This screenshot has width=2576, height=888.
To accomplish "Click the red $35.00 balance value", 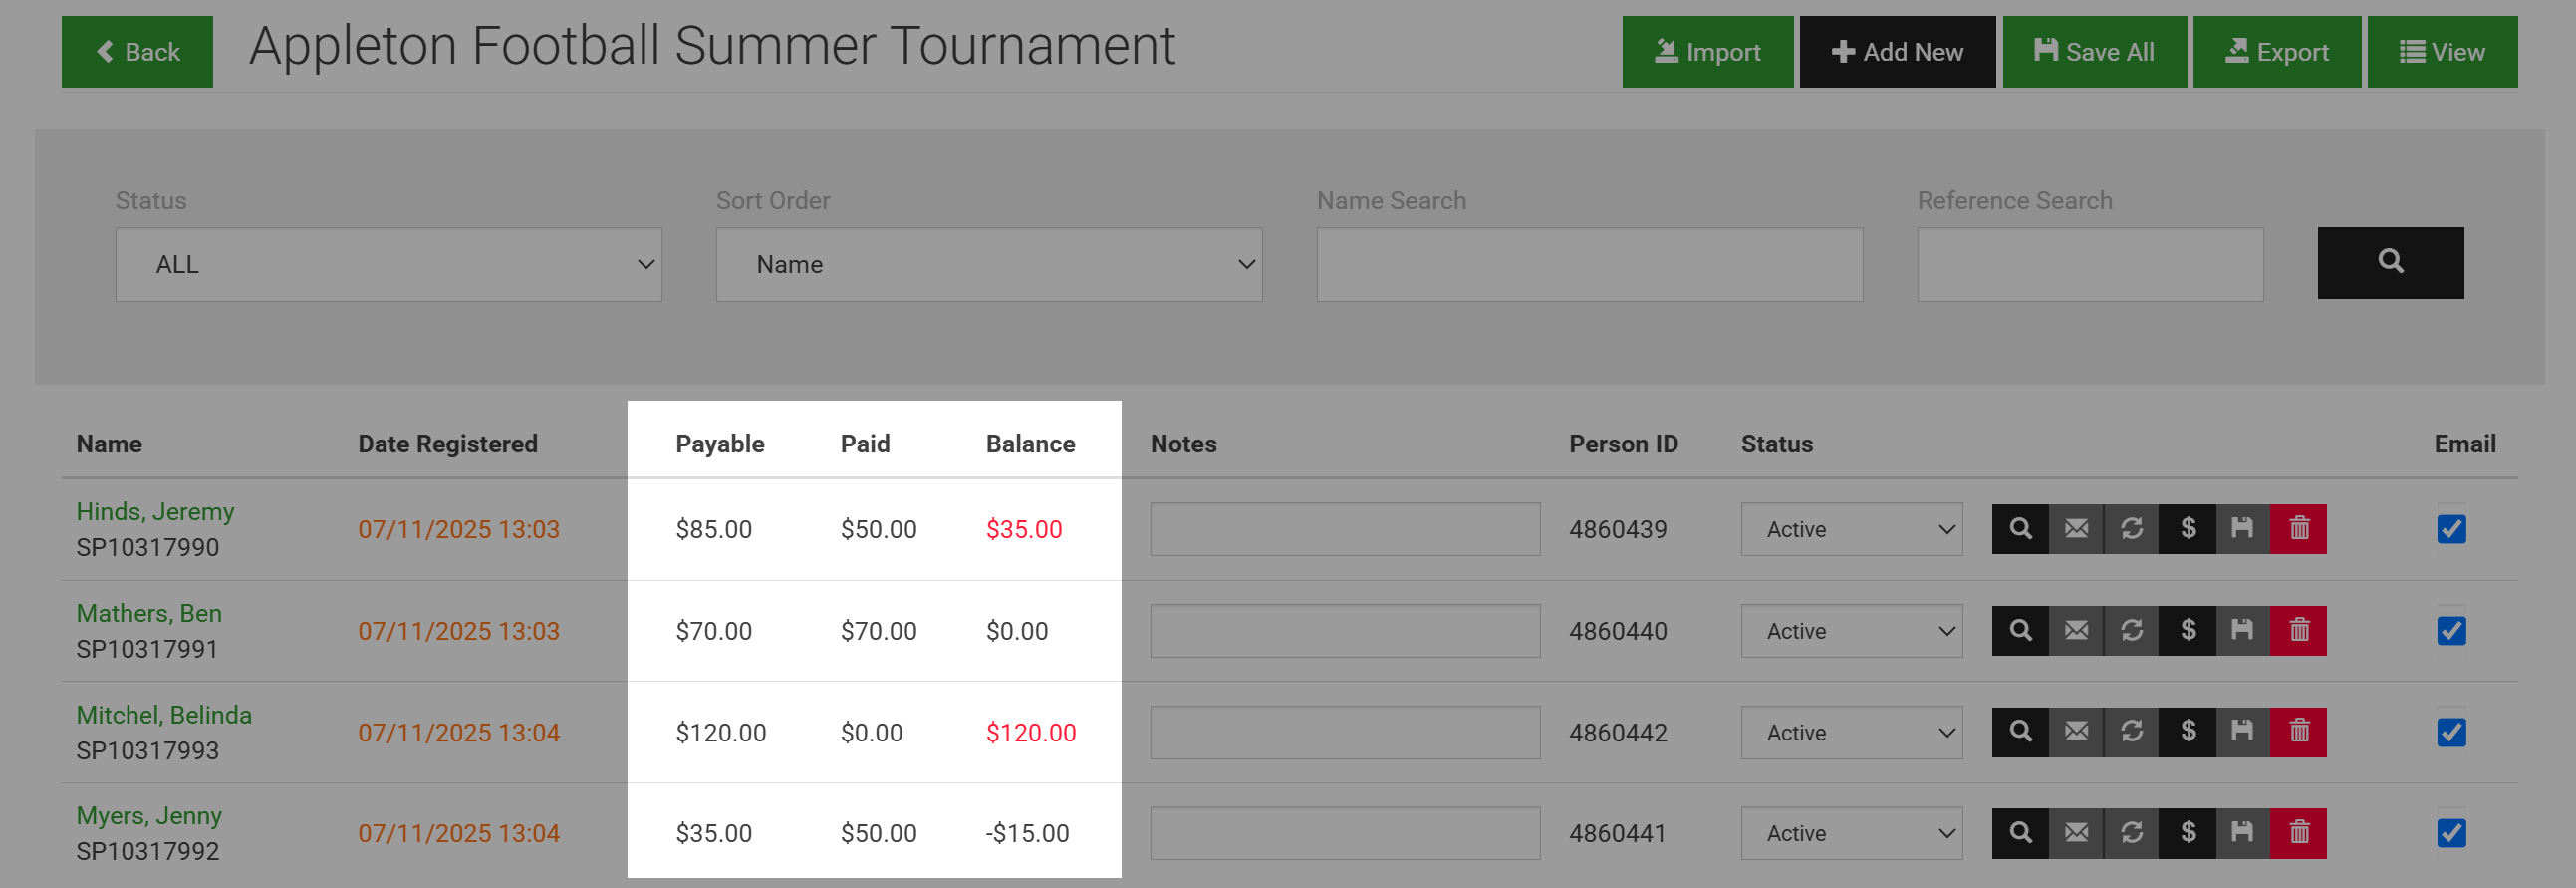I will click(x=1024, y=530).
